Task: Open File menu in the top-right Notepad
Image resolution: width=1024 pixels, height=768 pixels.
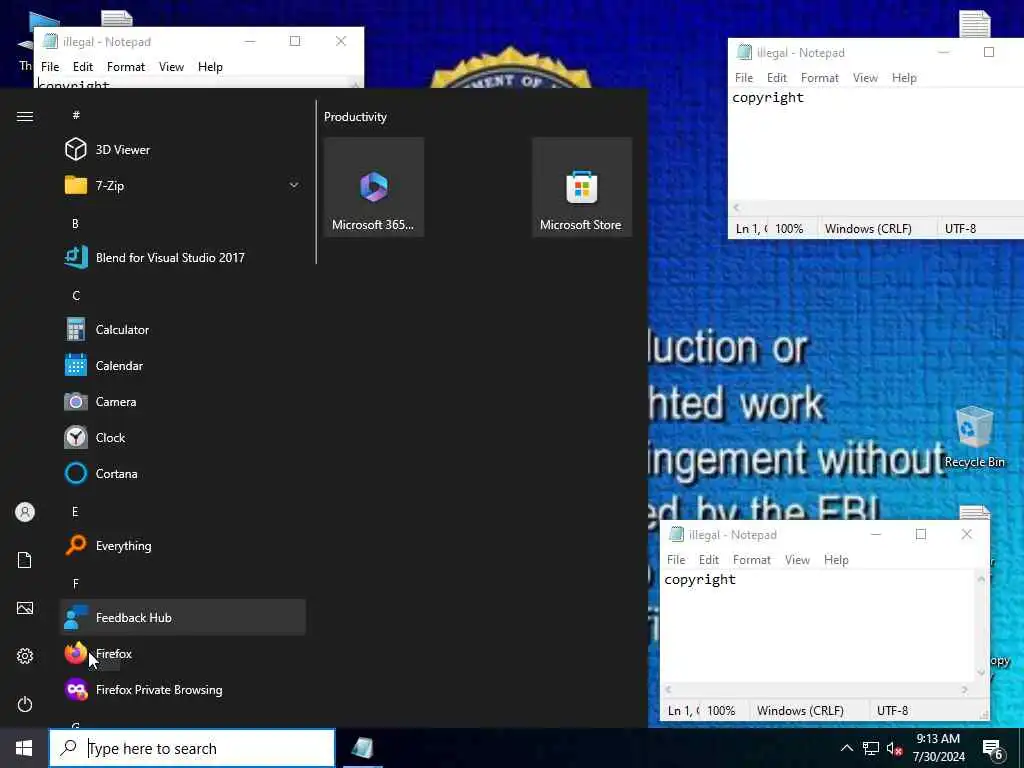Action: [744, 78]
